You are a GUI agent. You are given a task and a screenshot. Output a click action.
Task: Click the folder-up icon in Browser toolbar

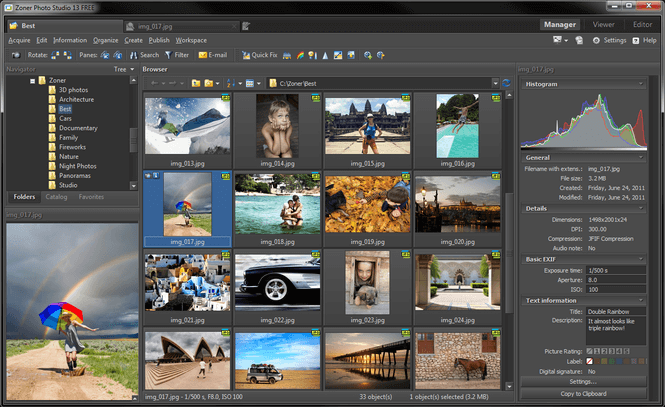(x=196, y=83)
